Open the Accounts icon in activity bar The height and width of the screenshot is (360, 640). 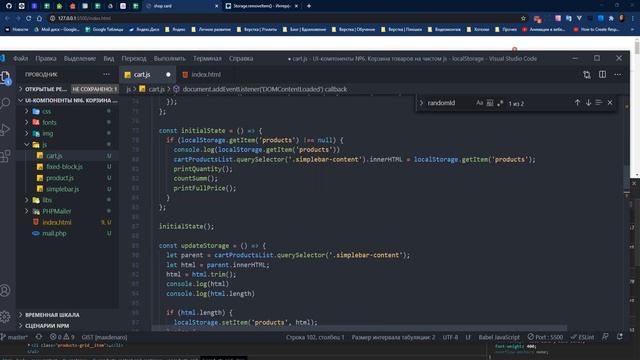tap(6, 290)
